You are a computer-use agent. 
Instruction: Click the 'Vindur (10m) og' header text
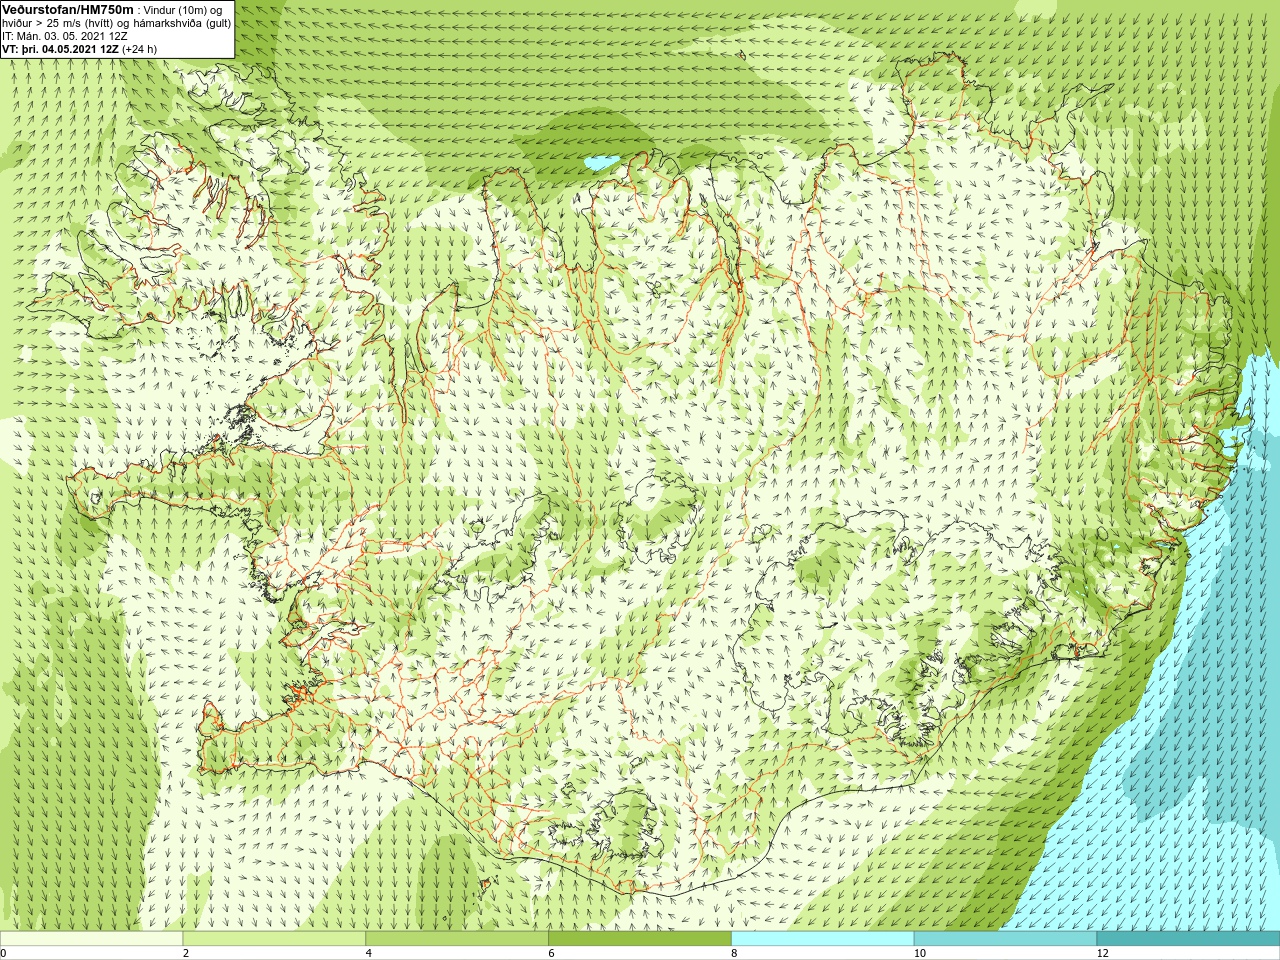pos(184,10)
